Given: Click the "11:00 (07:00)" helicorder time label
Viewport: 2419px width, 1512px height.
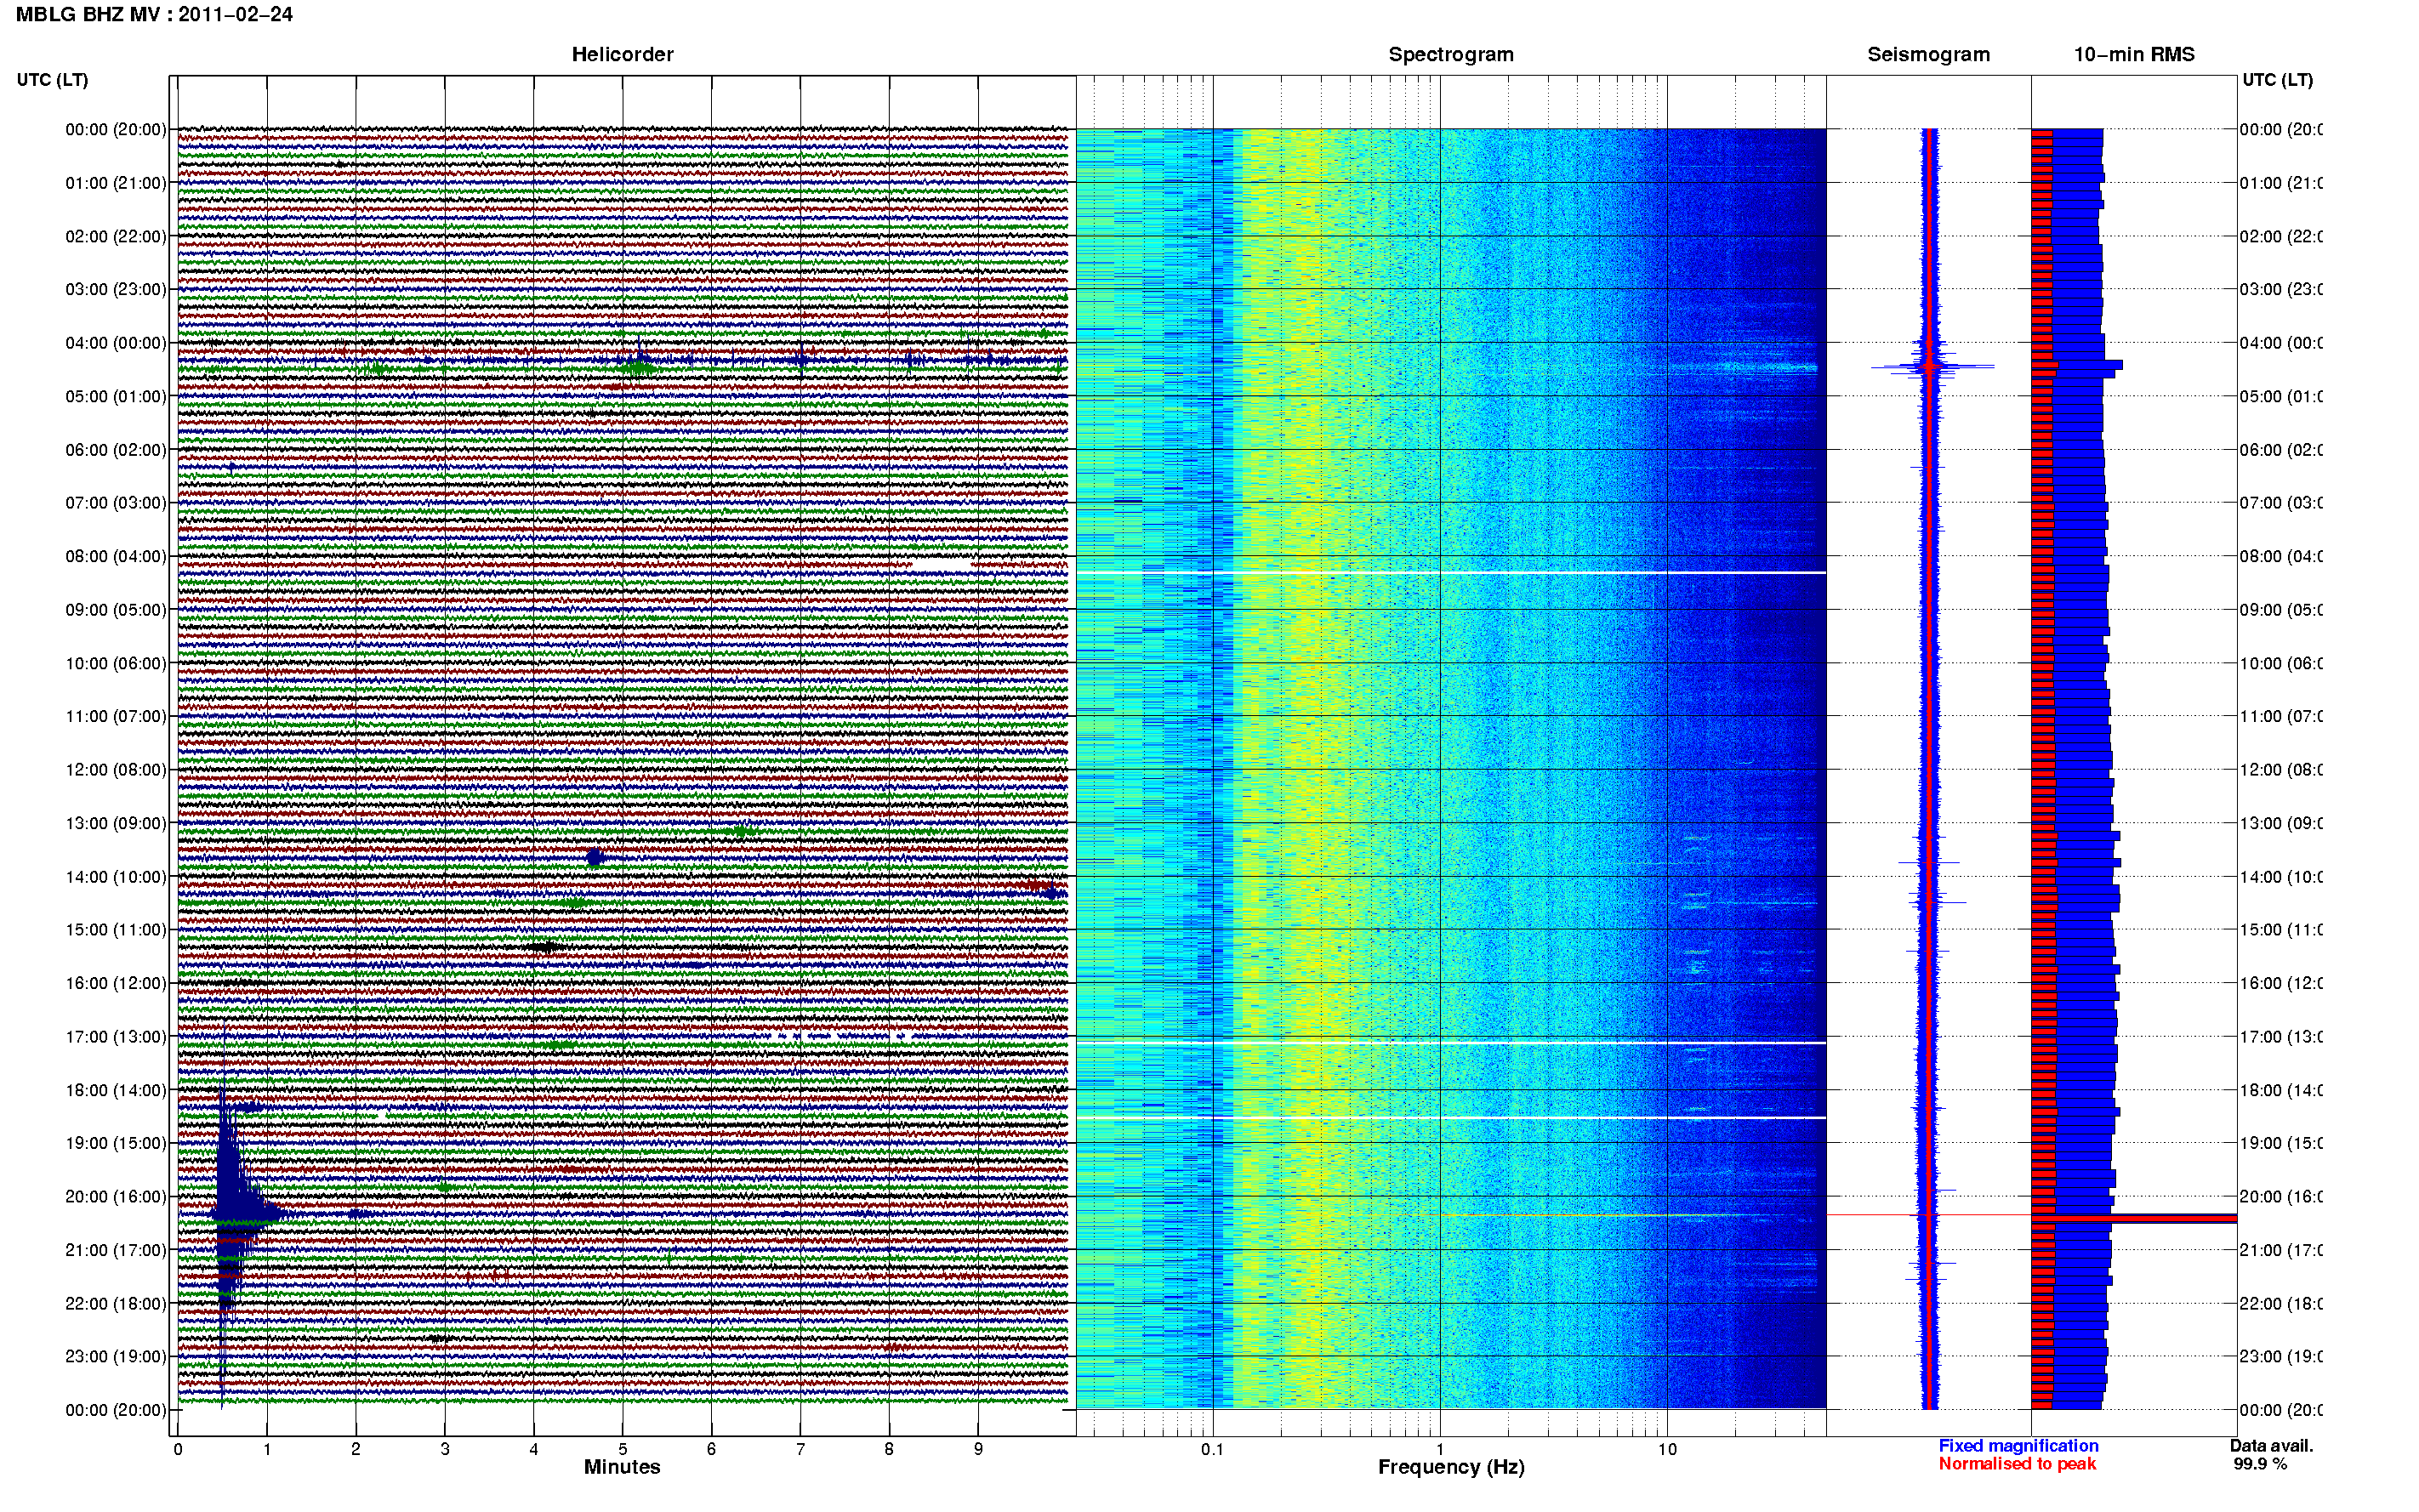Looking at the screenshot, I should tap(116, 717).
